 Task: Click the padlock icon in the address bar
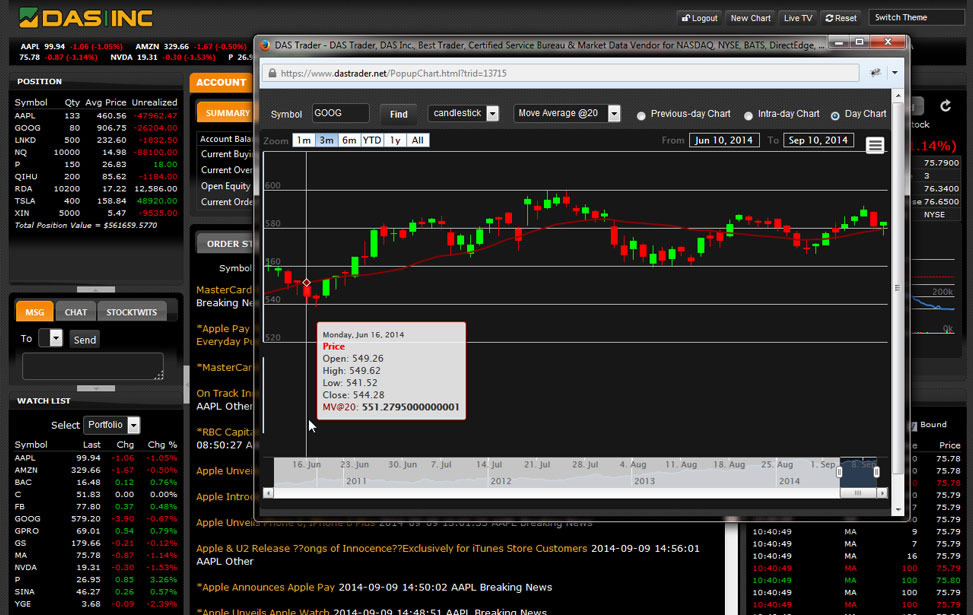click(272, 73)
